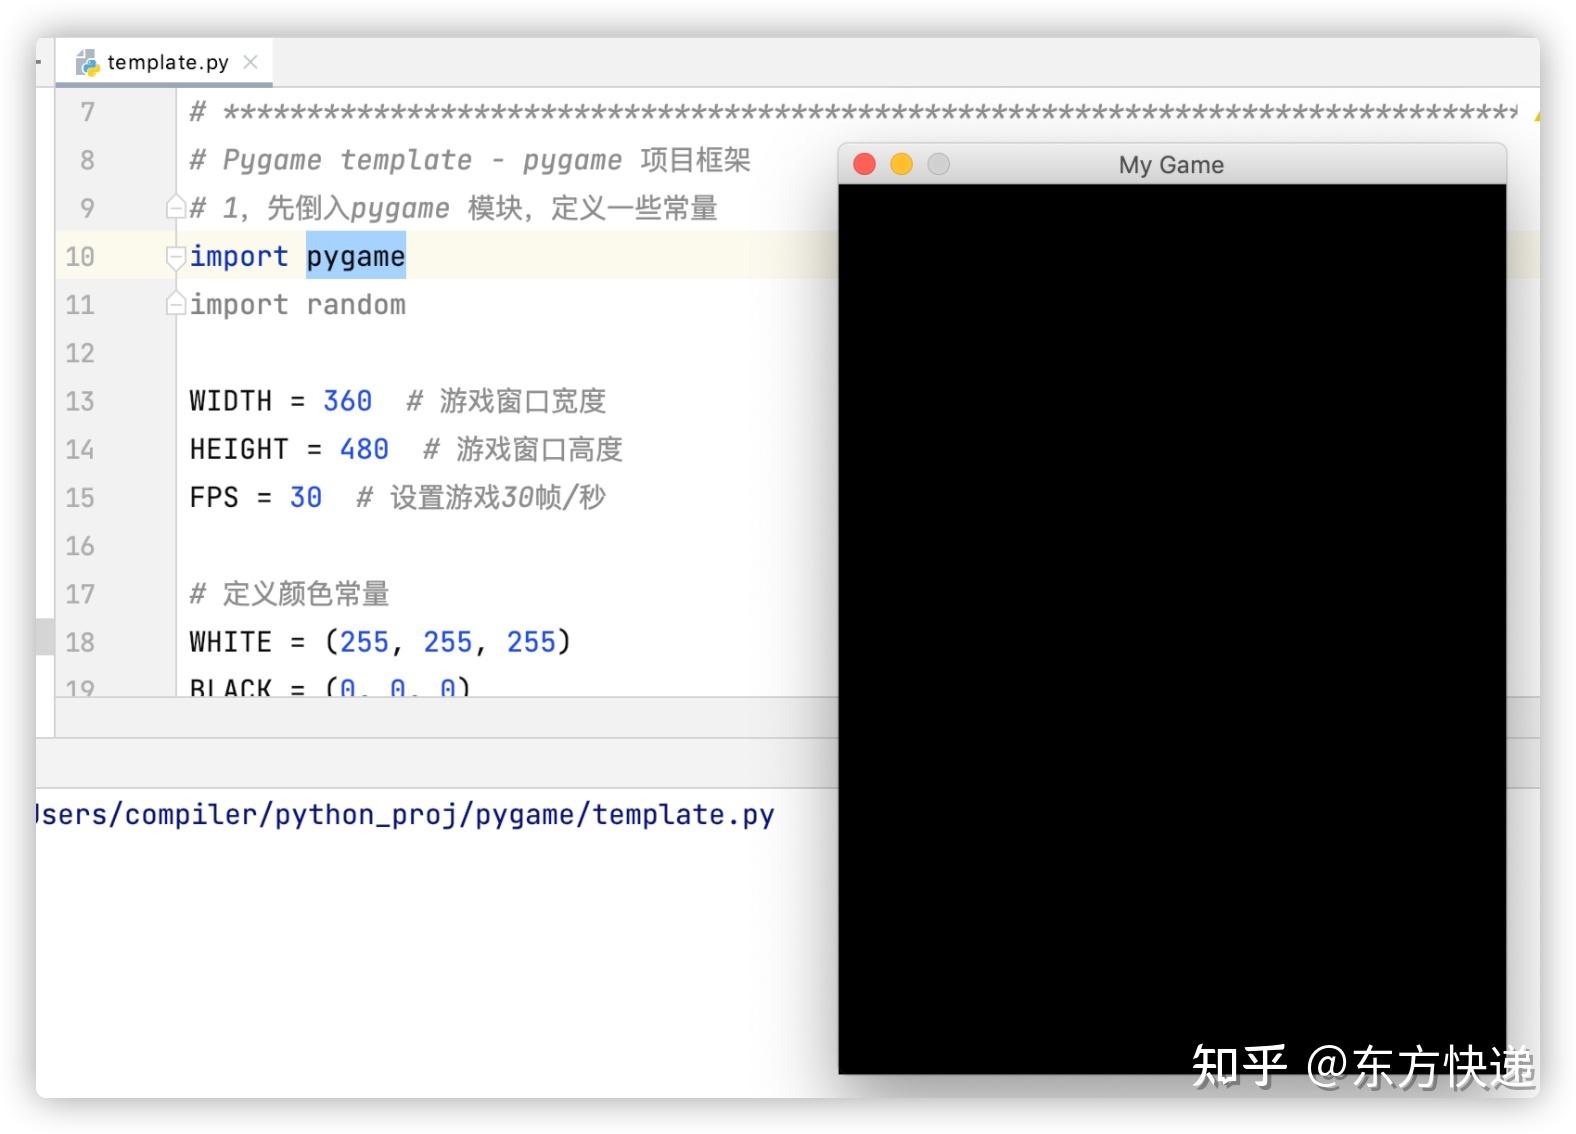Image resolution: width=1576 pixels, height=1134 pixels.
Task: Click the value 480 for HEIGHT
Action: click(x=364, y=449)
